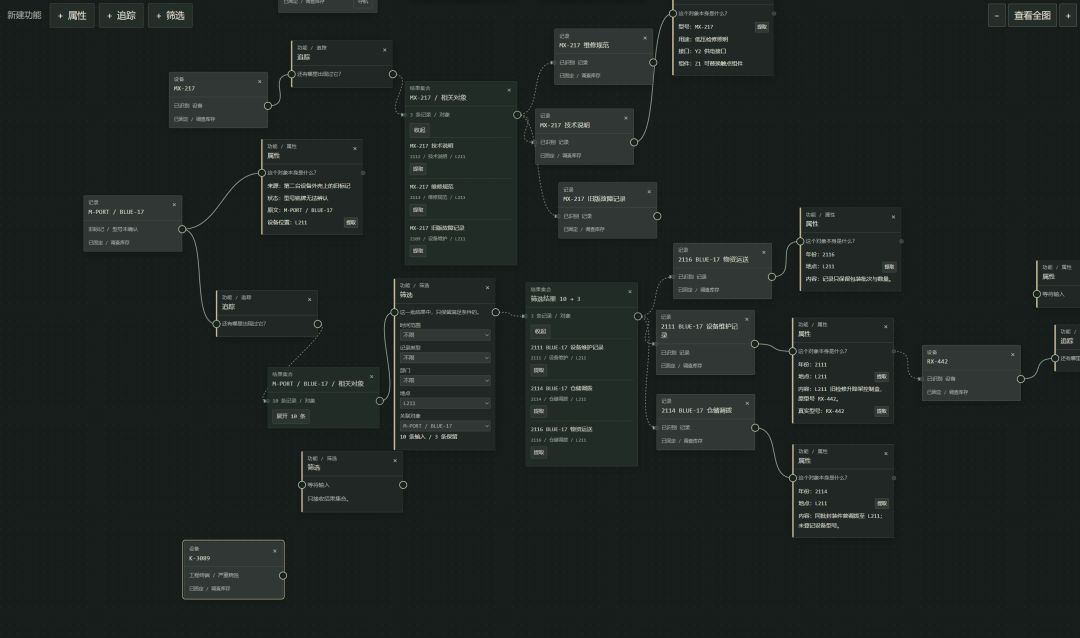Open the 时间范围 dropdown in the 筛选 node
The image size is (1080, 638).
[446, 335]
